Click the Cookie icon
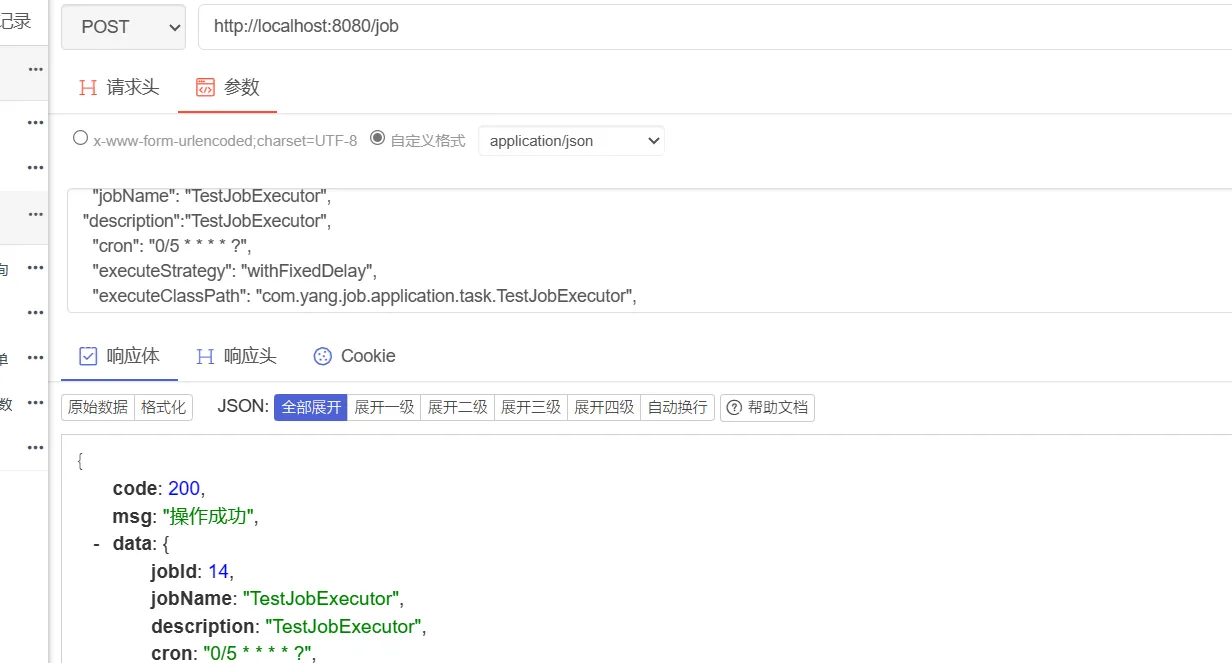The width and height of the screenshot is (1232, 663). pos(322,356)
